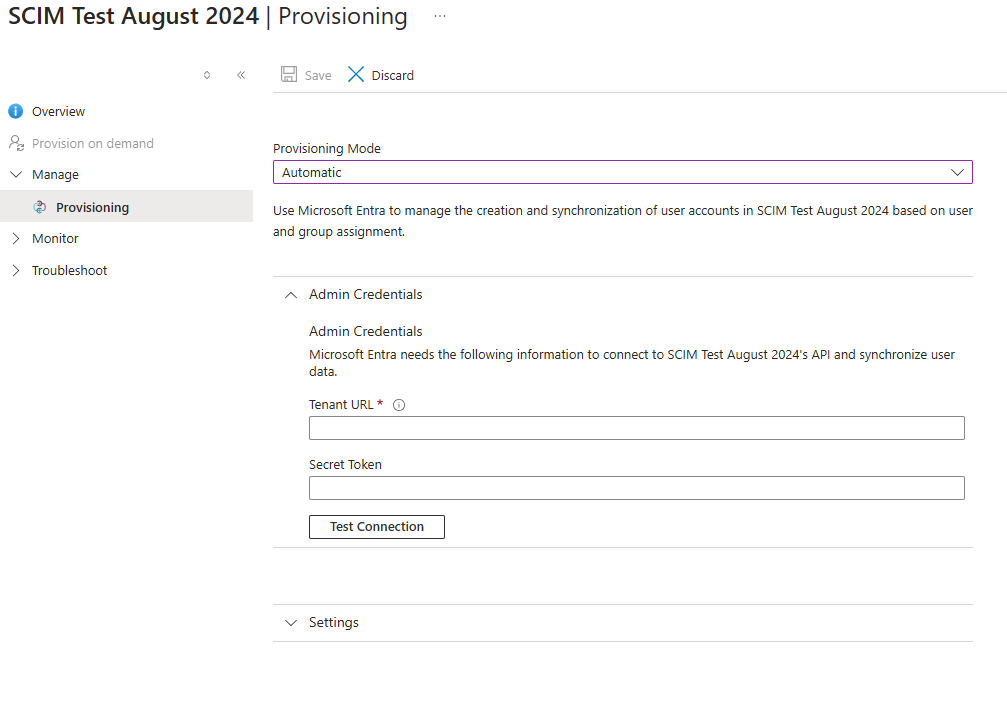The height and width of the screenshot is (717, 1007).
Task: Click the info icon beside Tenant URL
Action: click(399, 404)
